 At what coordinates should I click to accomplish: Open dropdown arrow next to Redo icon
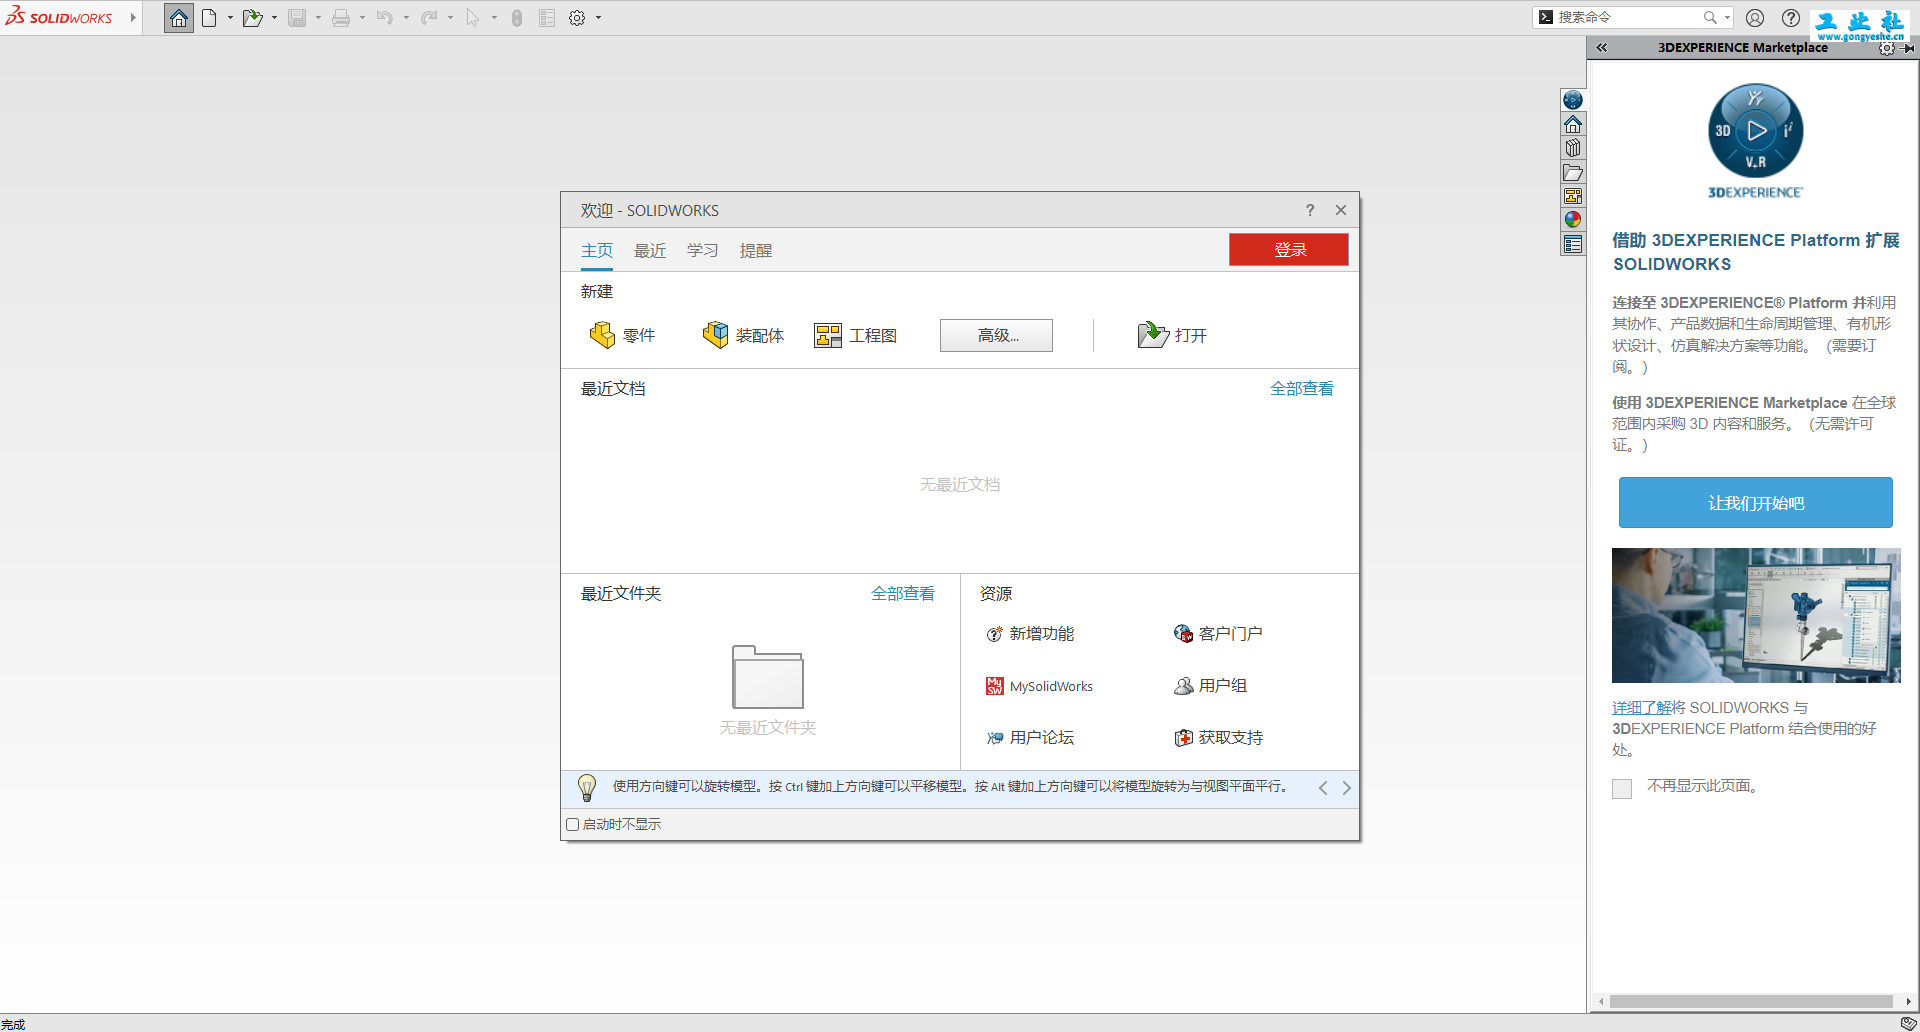(x=450, y=18)
